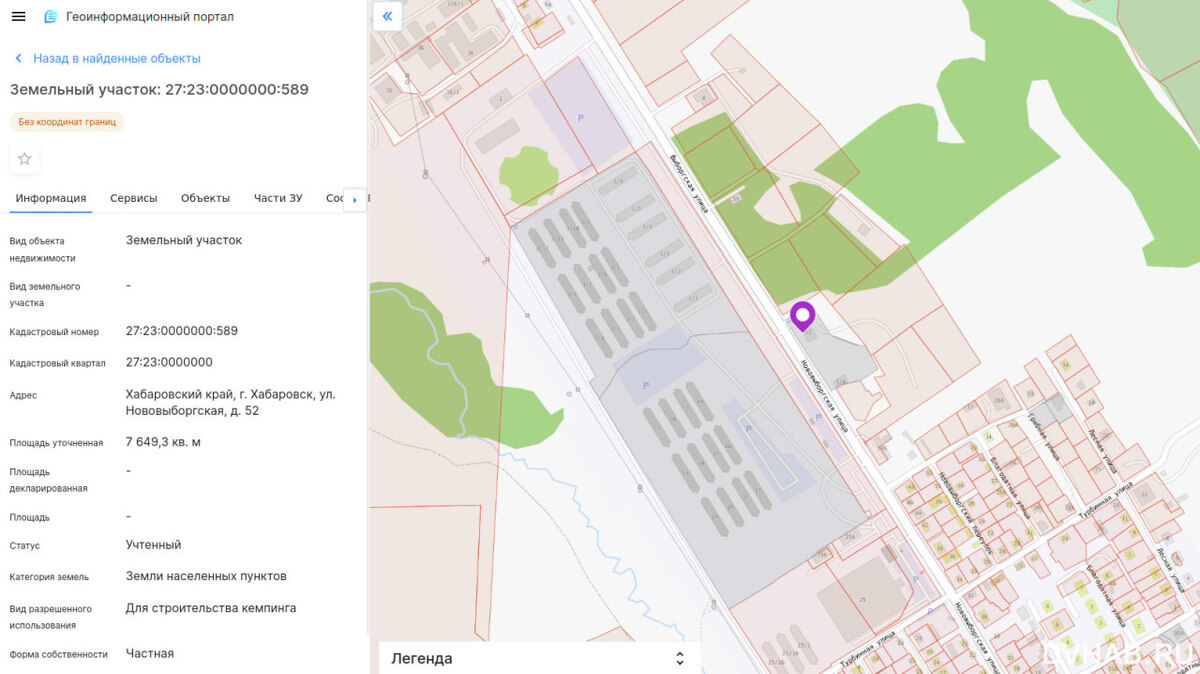Viewport: 1200px width, 674px height.
Task: Click the back arrow icon beside Назад
Action: click(18, 59)
